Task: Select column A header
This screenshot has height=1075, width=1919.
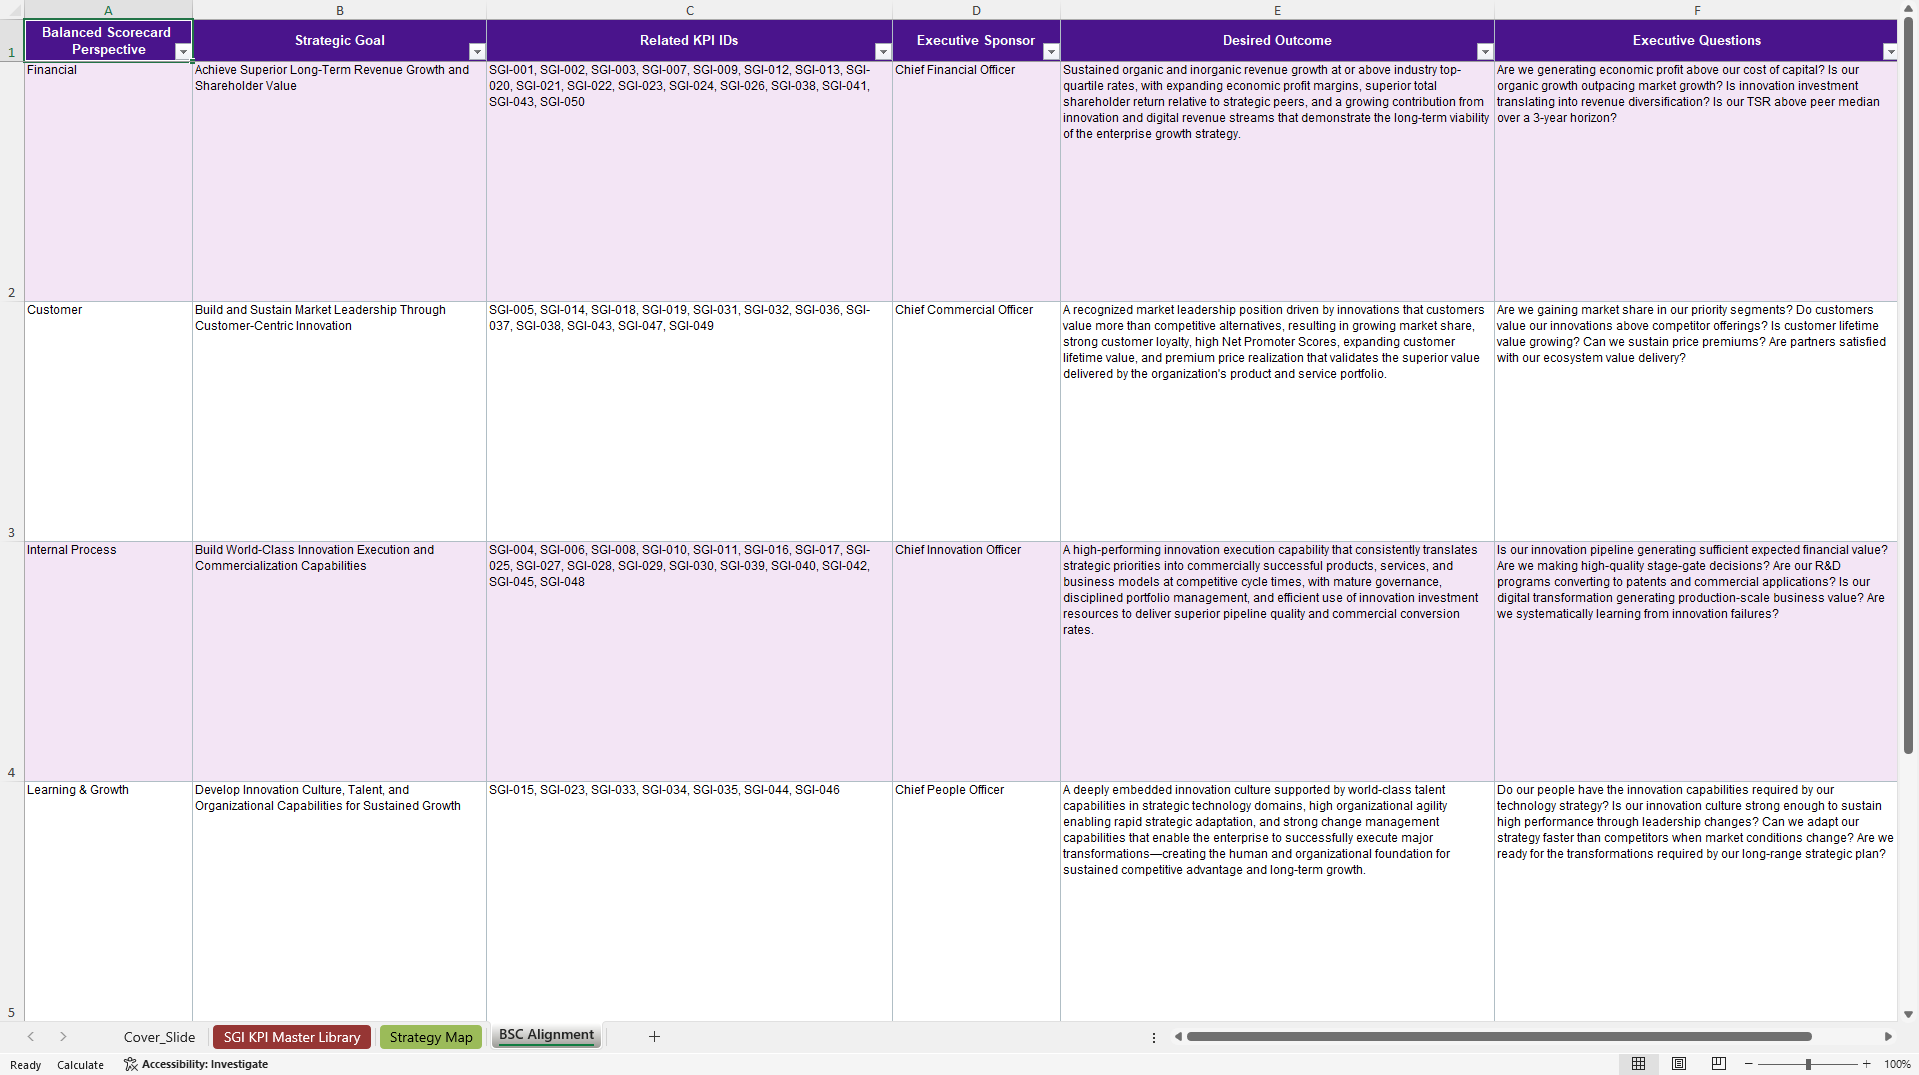Action: click(108, 10)
